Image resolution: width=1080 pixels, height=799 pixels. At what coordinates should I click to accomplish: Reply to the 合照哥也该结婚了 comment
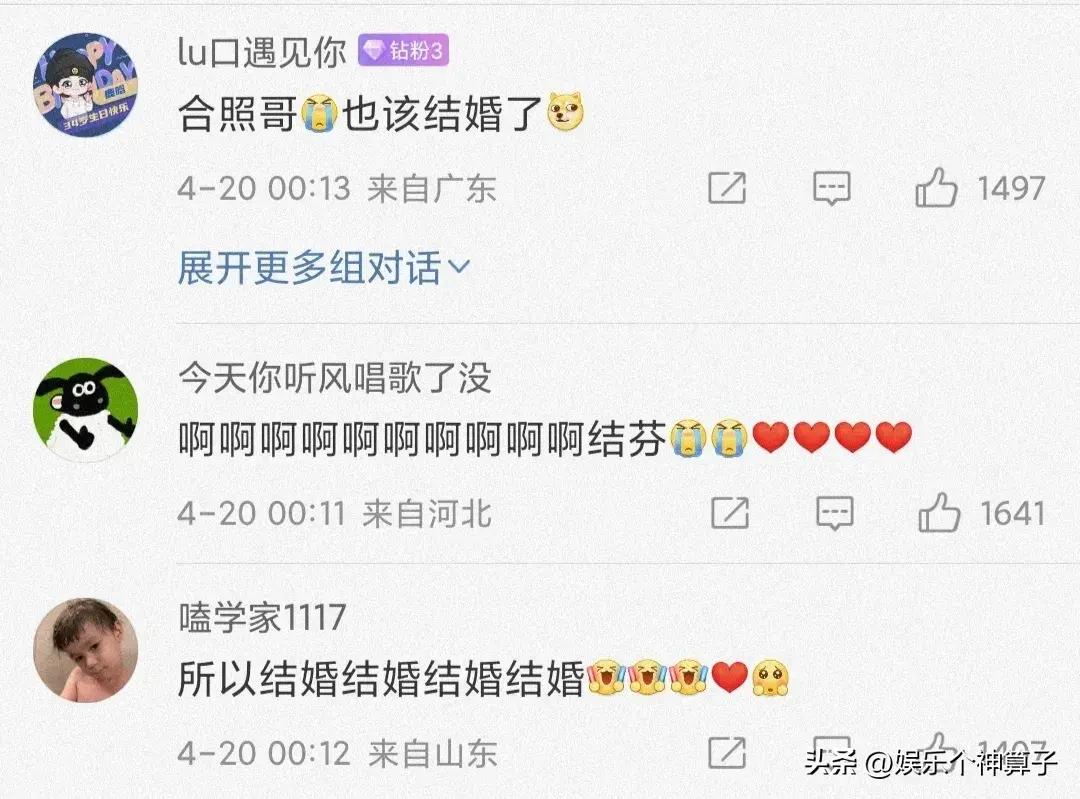(832, 188)
